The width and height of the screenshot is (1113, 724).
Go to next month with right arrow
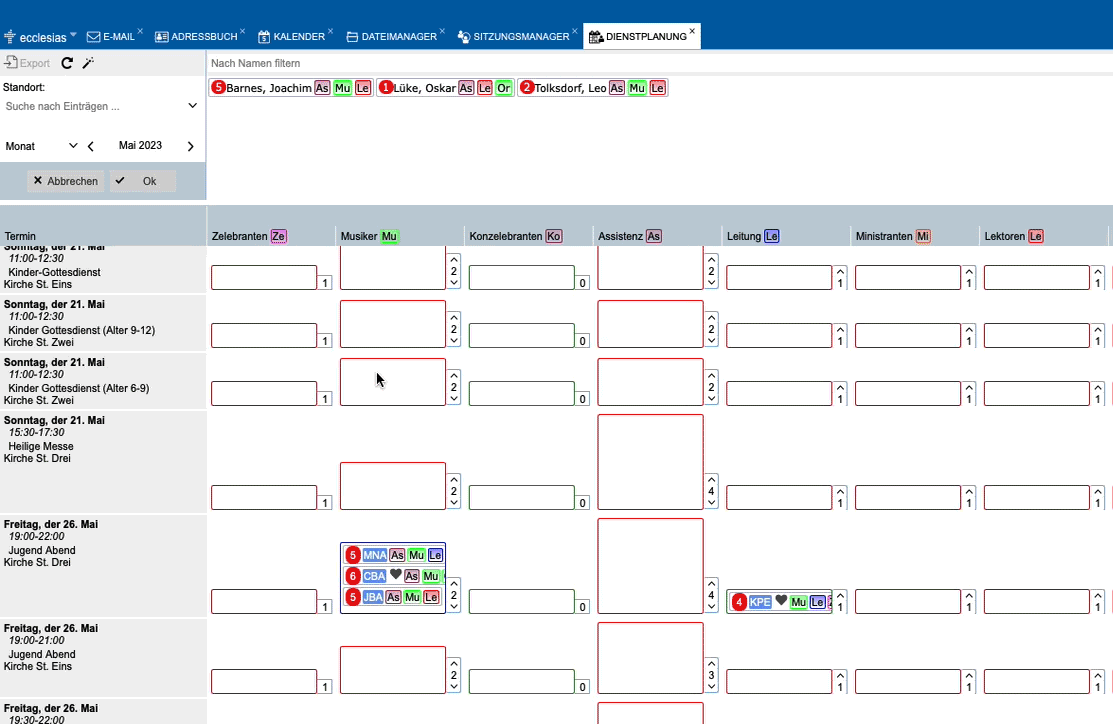tap(190, 146)
